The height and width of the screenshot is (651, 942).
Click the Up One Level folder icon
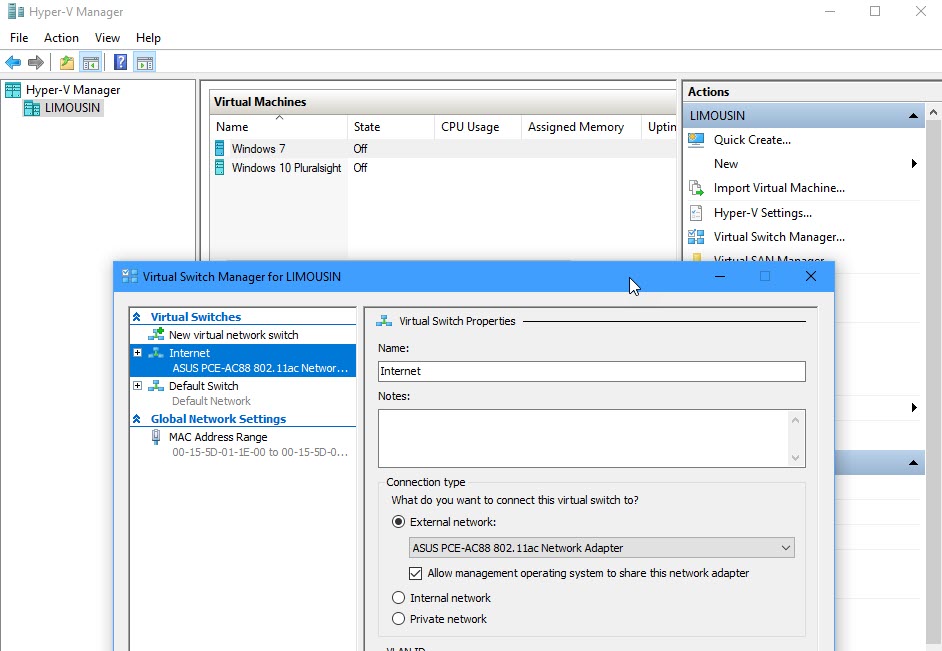pos(66,63)
